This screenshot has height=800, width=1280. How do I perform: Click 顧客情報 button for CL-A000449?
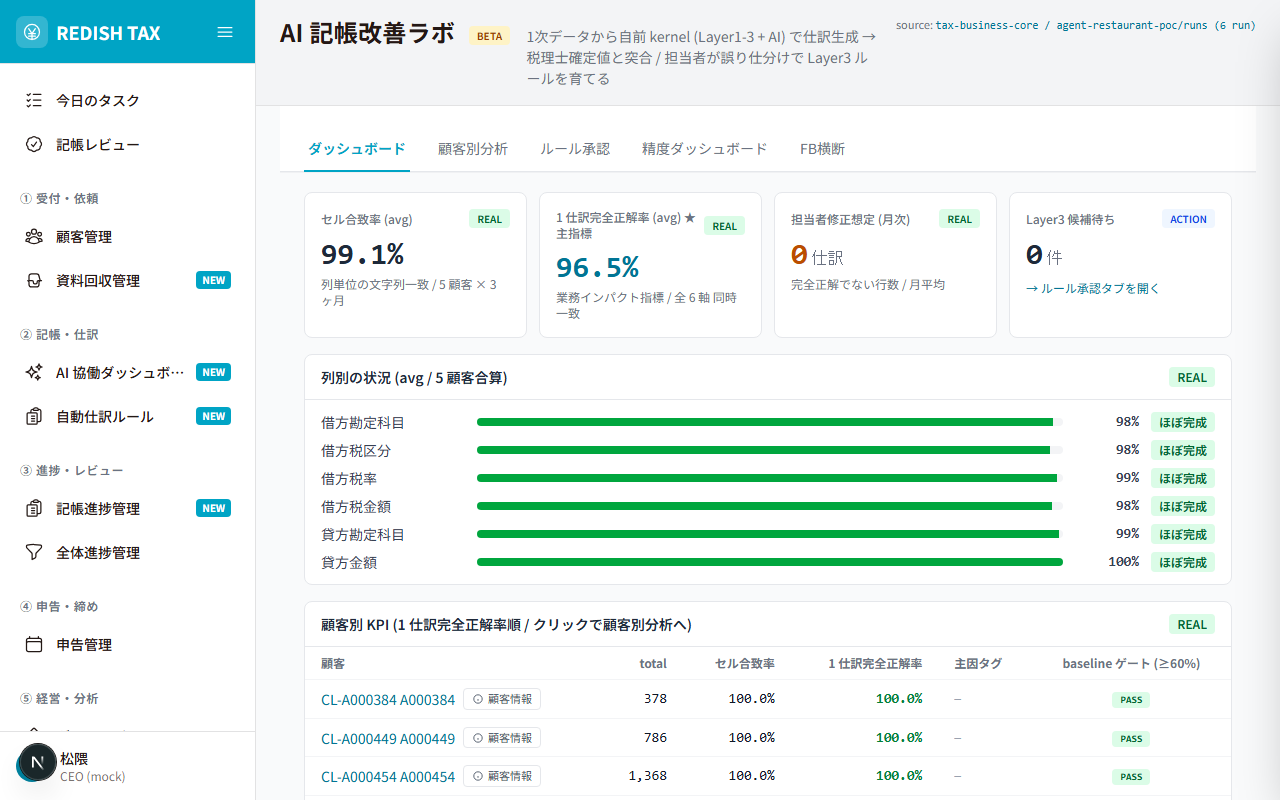pyautogui.click(x=502, y=737)
